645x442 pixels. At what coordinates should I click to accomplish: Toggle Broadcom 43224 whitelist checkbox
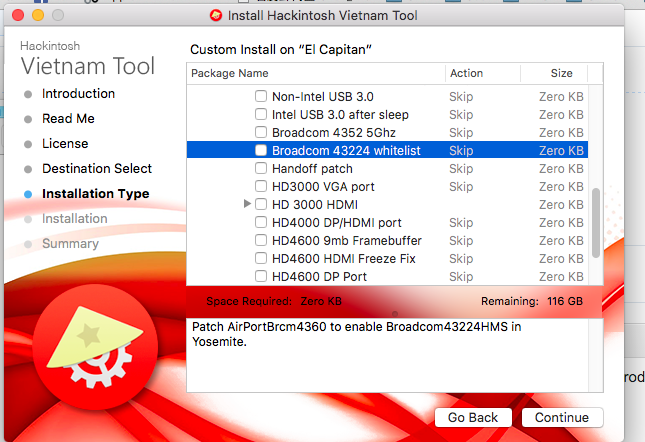point(261,151)
